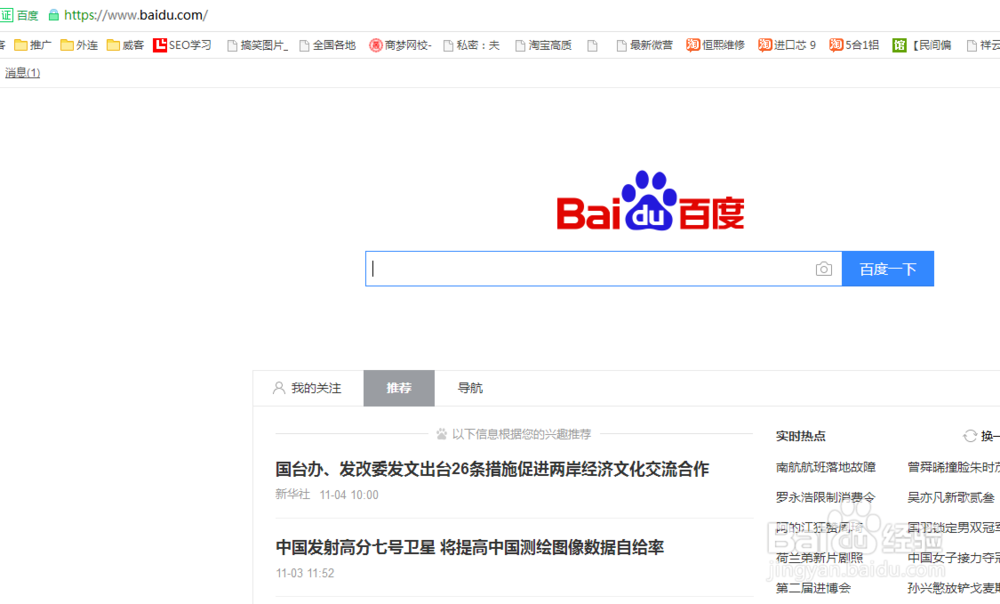Image resolution: width=1000 pixels, height=604 pixels.
Task: Open the 推广 bookmark folder
Action: pyautogui.click(x=33, y=45)
